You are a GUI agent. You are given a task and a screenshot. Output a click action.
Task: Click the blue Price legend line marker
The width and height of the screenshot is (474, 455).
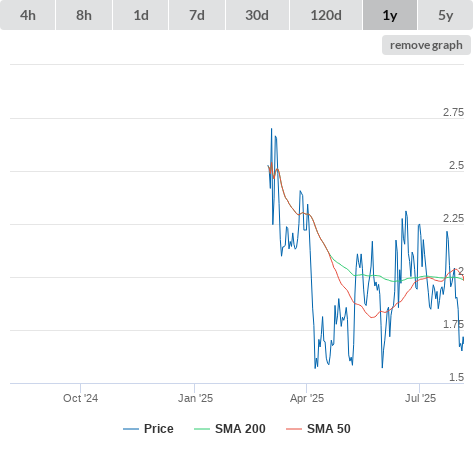pos(131,429)
